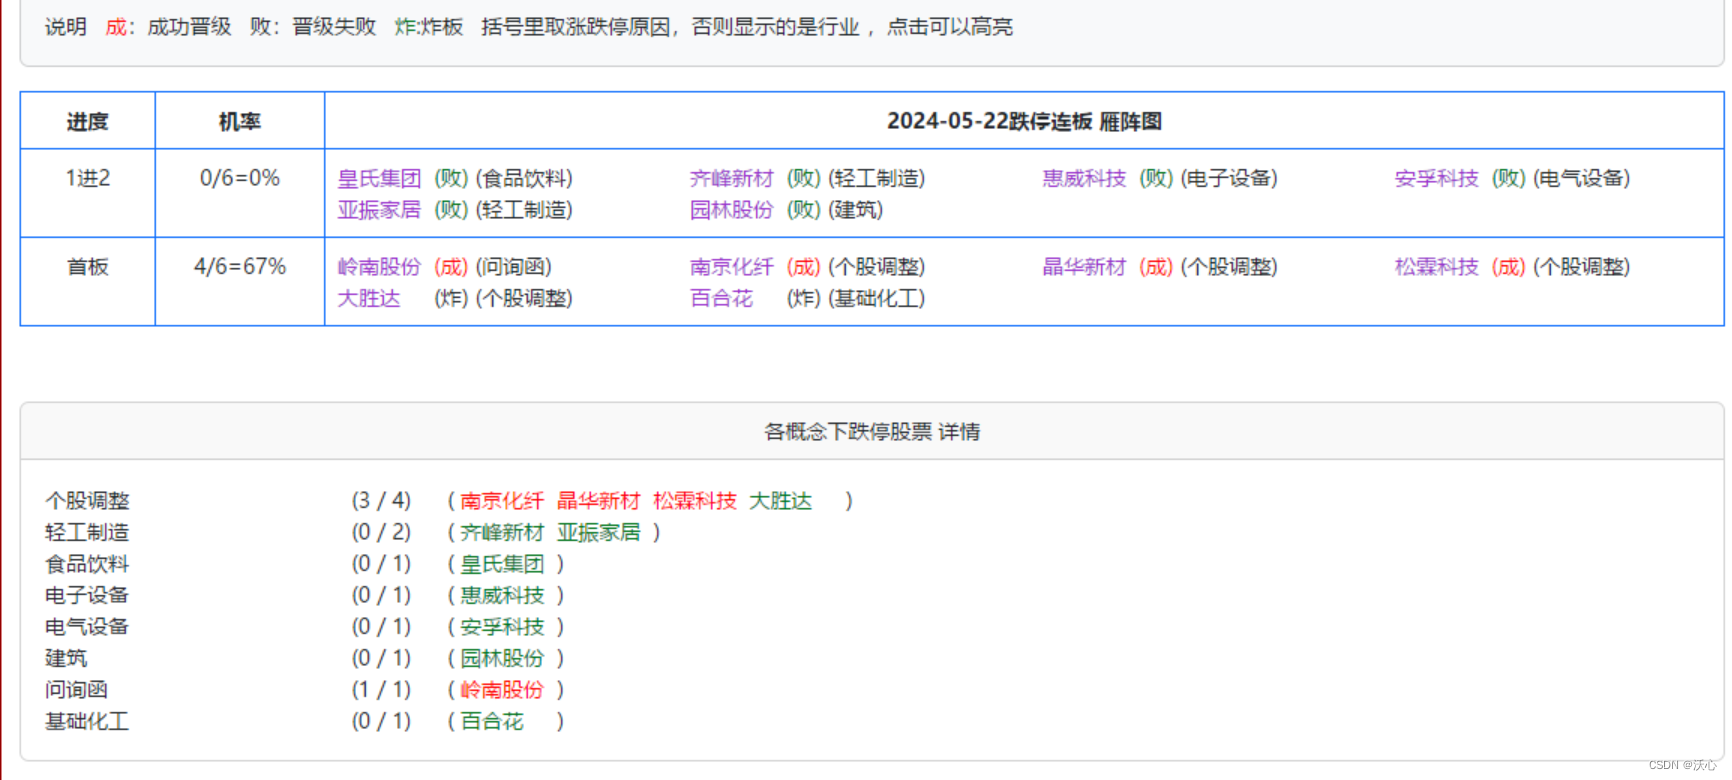Click 松霖科技 in the concept details list
Screen dimensions: 1732x780
[x=695, y=501]
